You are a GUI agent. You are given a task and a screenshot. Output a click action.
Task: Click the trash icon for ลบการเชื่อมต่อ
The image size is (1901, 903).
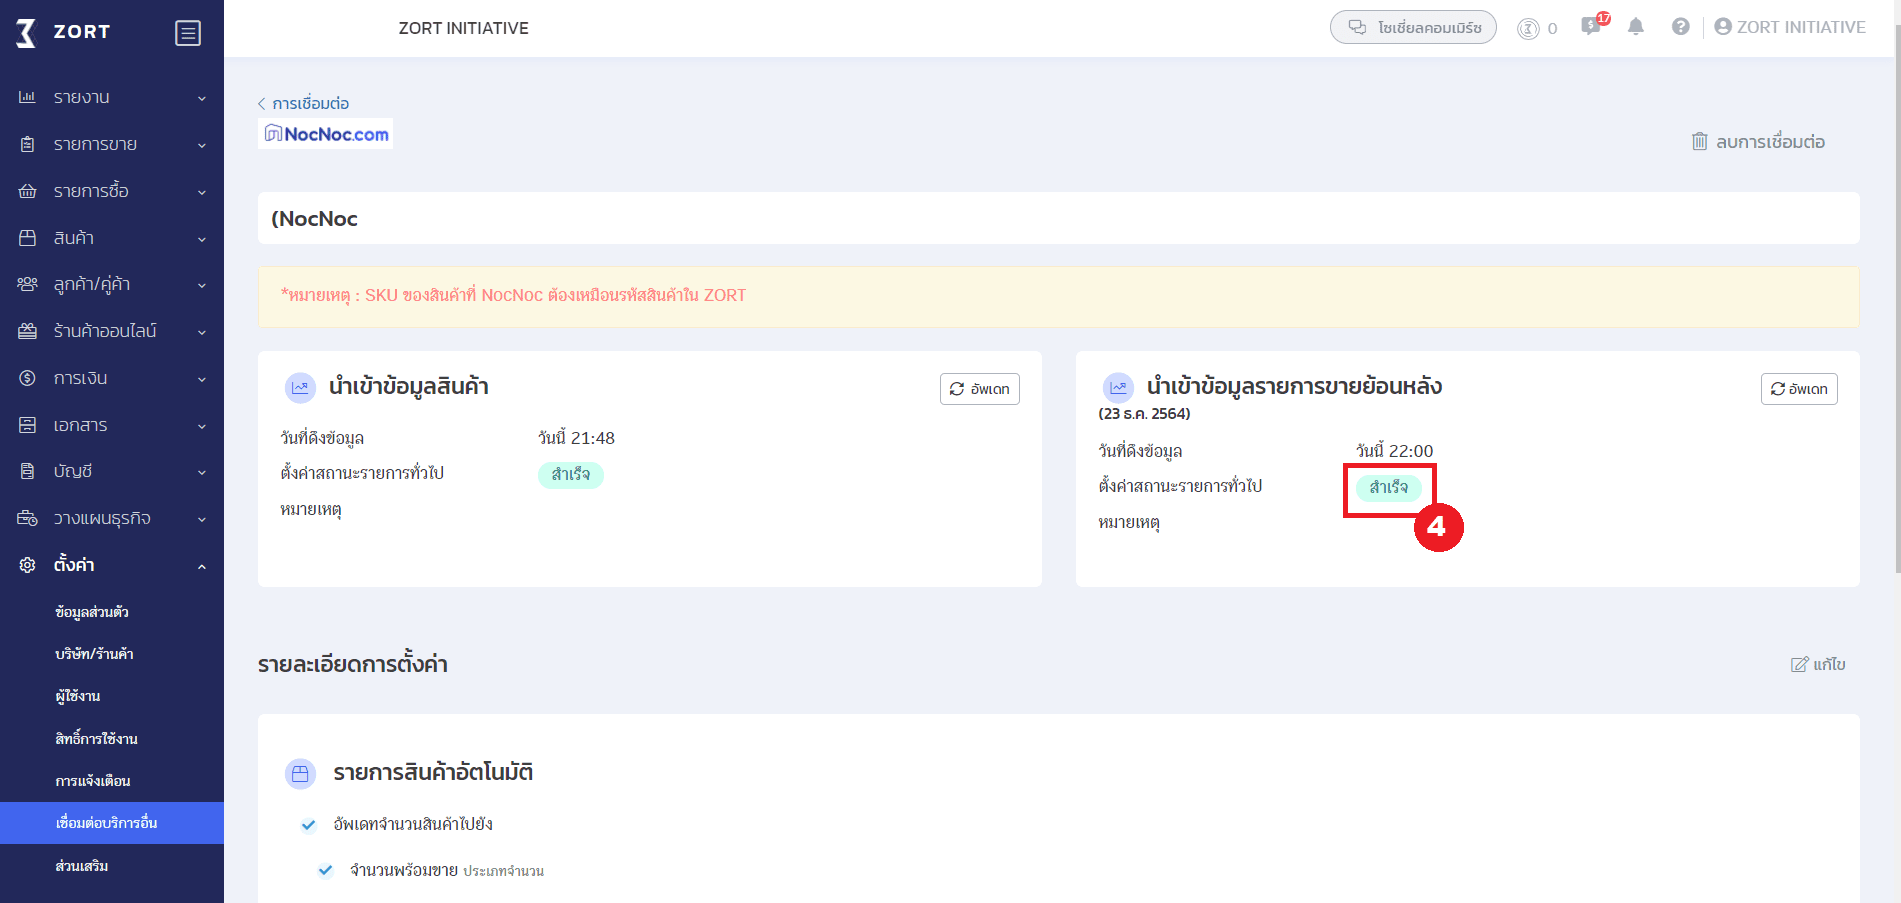1700,141
